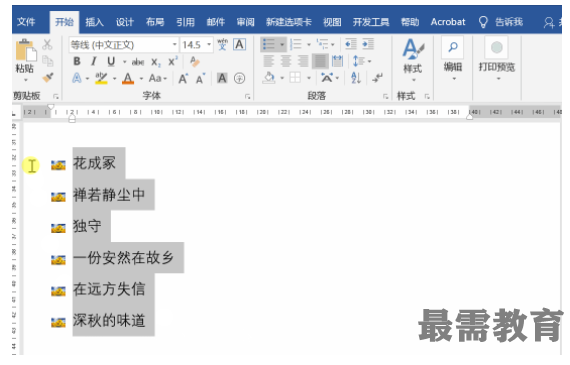570x365 pixels.
Task: Click the character border icon
Action: coord(239,45)
